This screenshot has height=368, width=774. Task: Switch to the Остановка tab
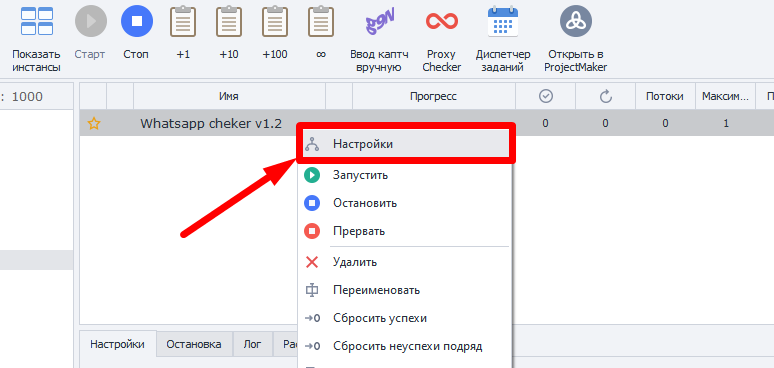(194, 344)
